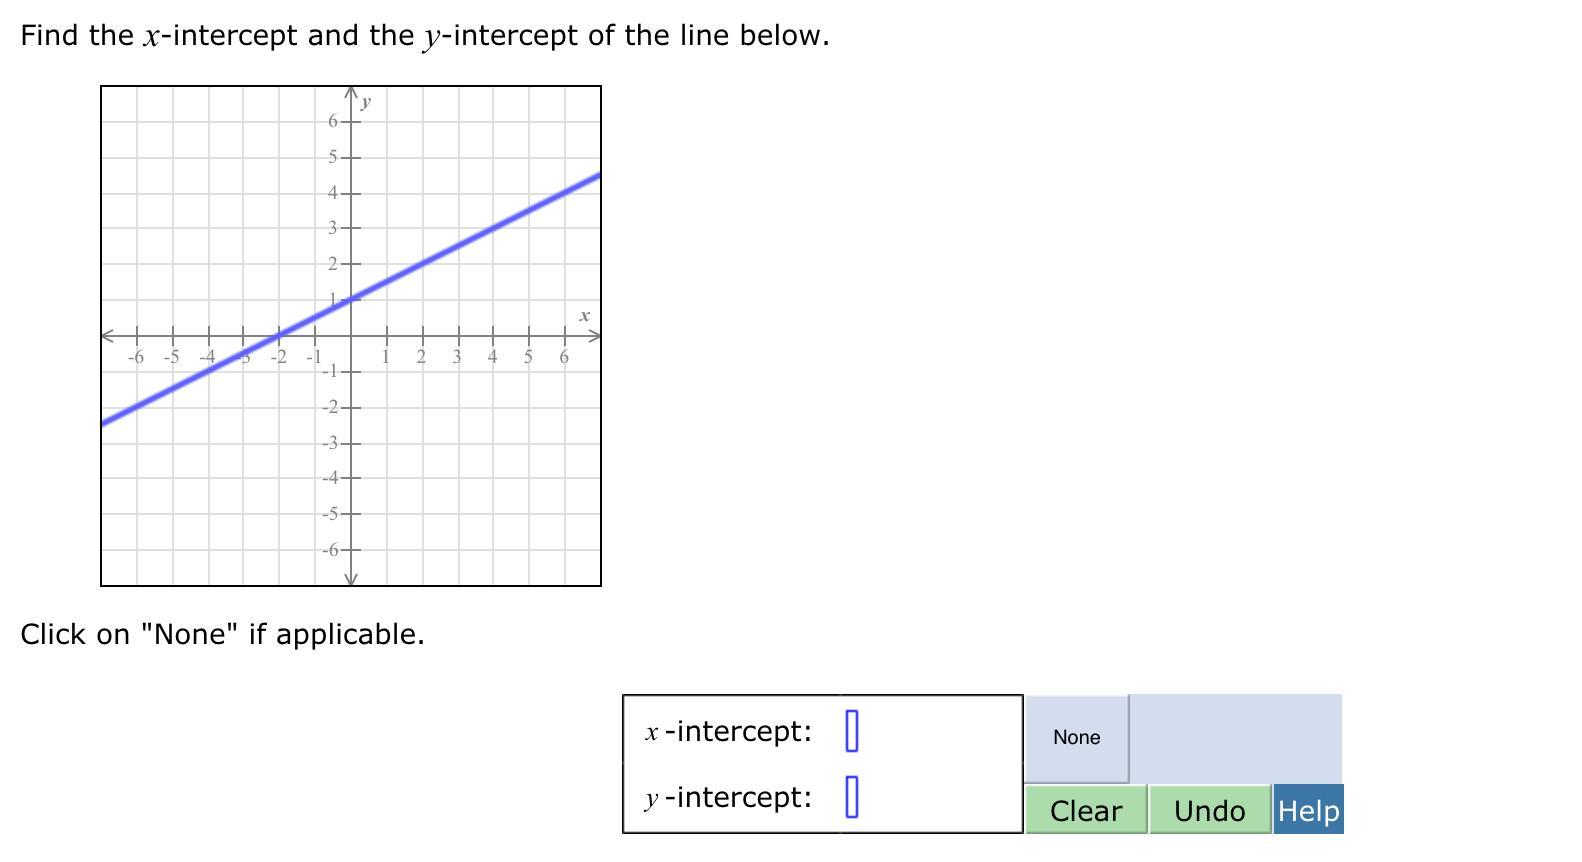
Task: Click where the blue line crosses the y-axis
Action: click(x=351, y=300)
